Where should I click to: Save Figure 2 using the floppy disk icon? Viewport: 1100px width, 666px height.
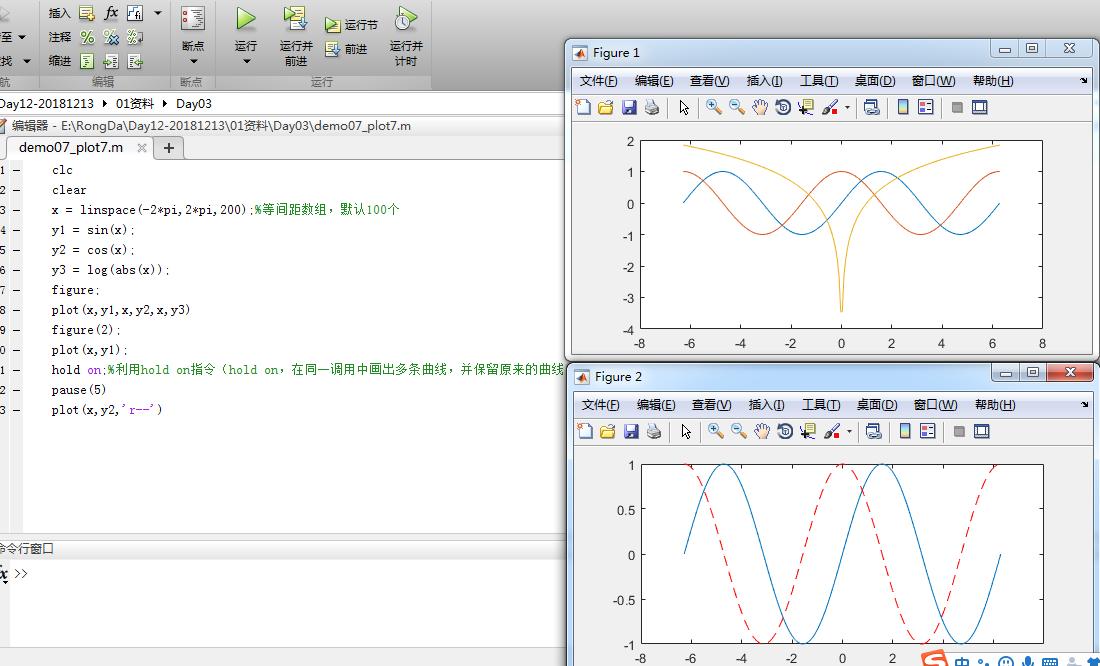click(631, 431)
